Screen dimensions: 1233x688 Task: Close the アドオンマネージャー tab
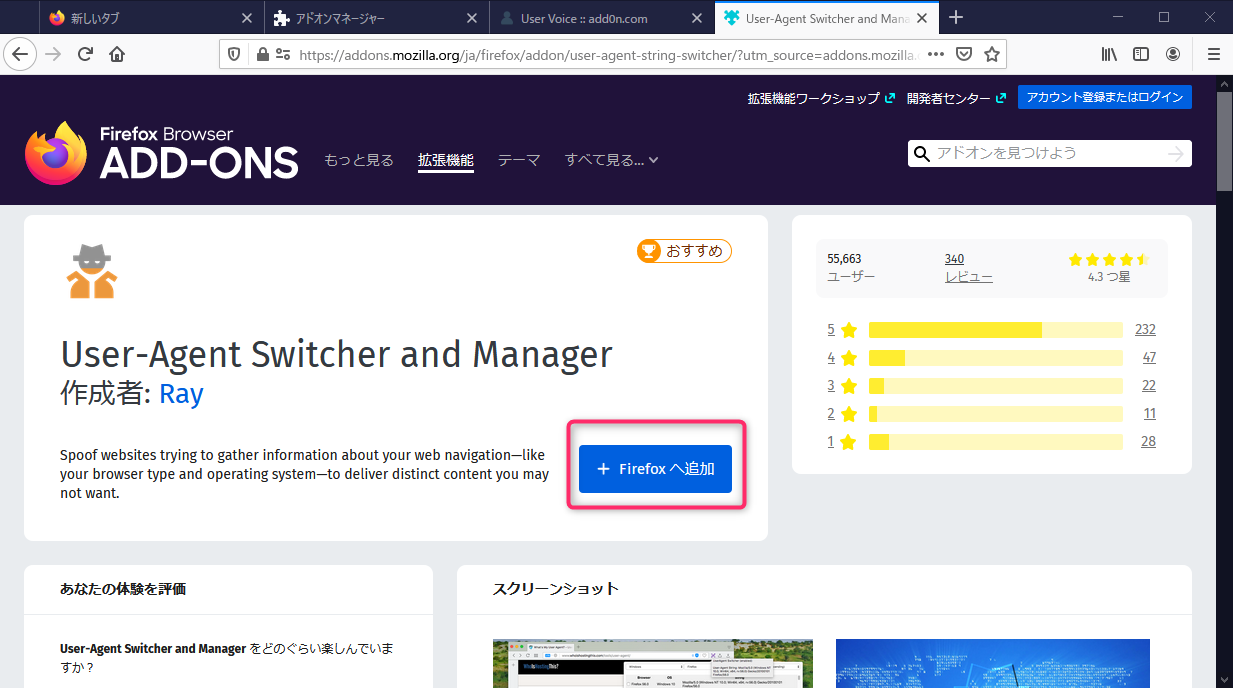point(473,18)
